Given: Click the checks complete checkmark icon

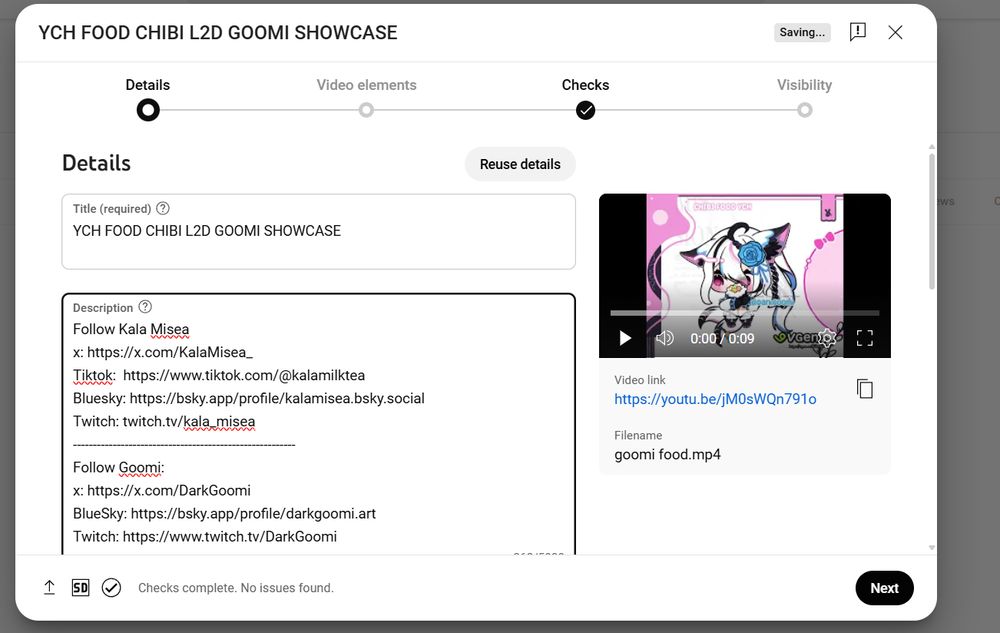Looking at the screenshot, I should pos(112,588).
